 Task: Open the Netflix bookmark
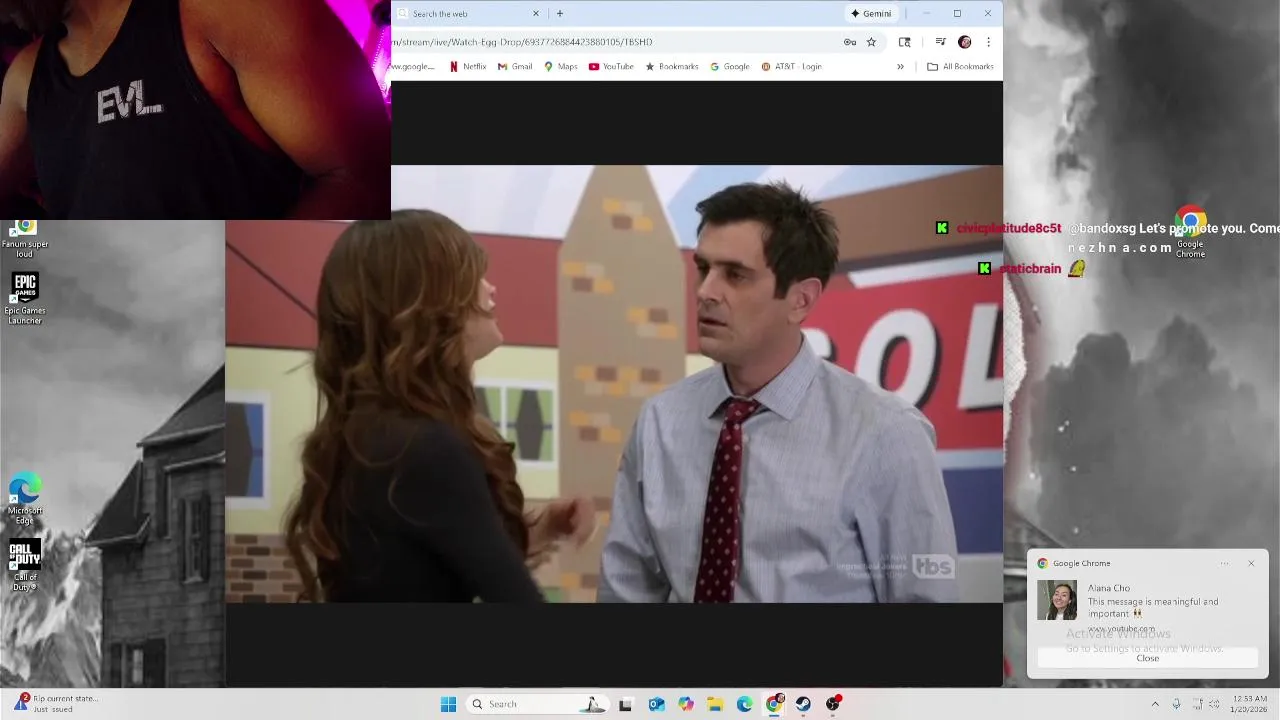[468, 67]
